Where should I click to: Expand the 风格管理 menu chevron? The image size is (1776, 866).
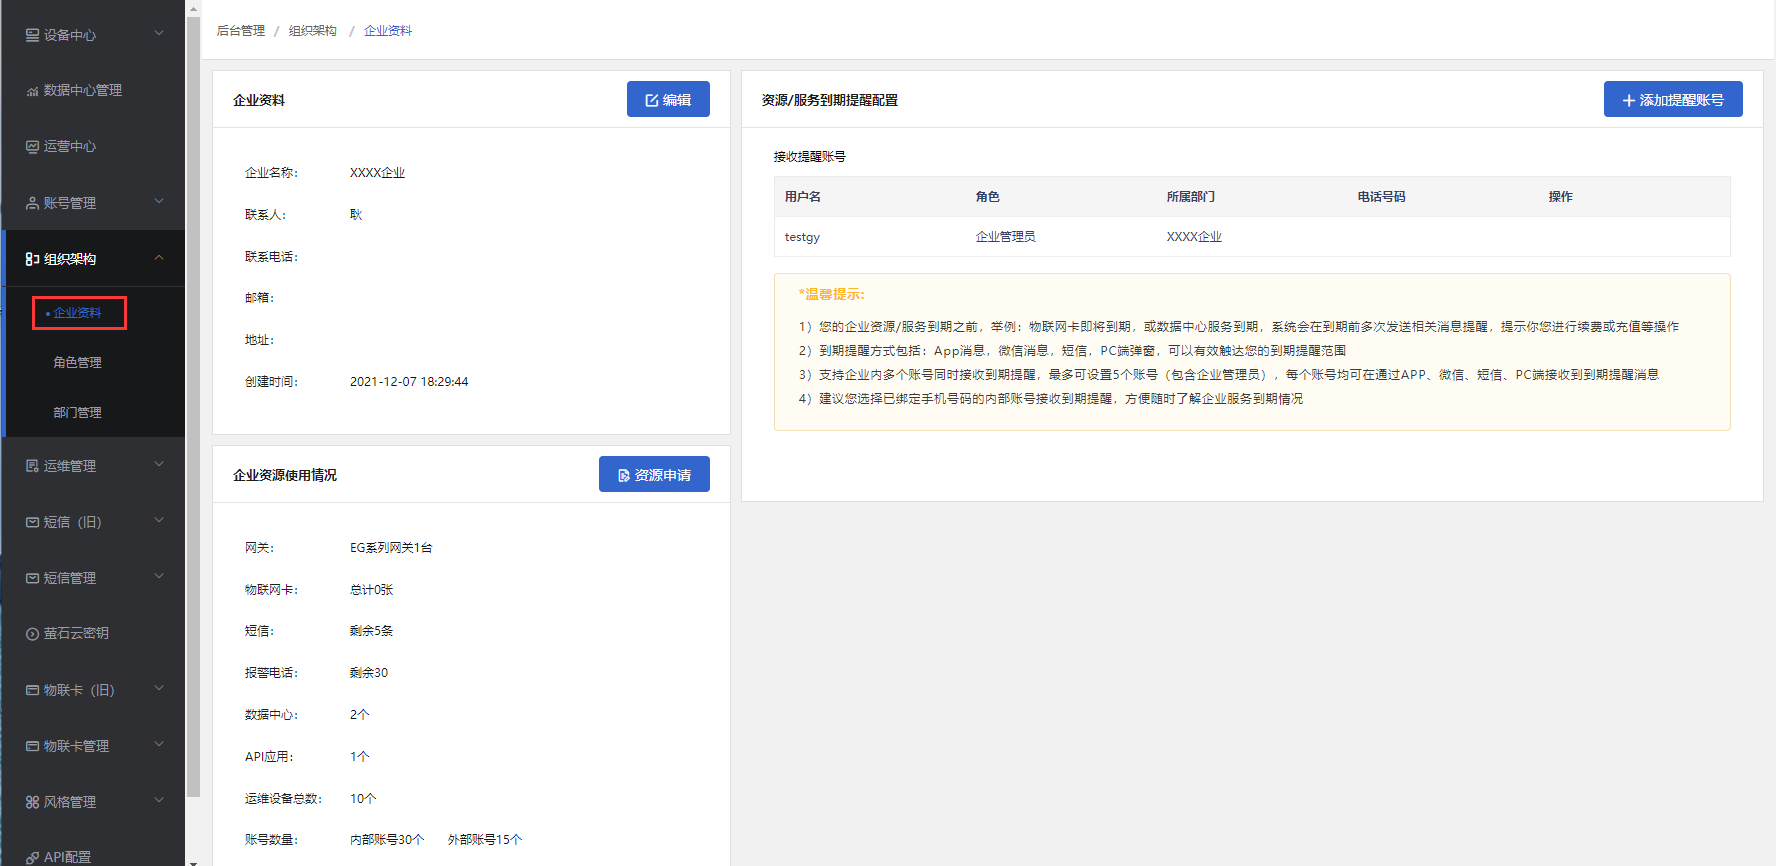point(159,801)
